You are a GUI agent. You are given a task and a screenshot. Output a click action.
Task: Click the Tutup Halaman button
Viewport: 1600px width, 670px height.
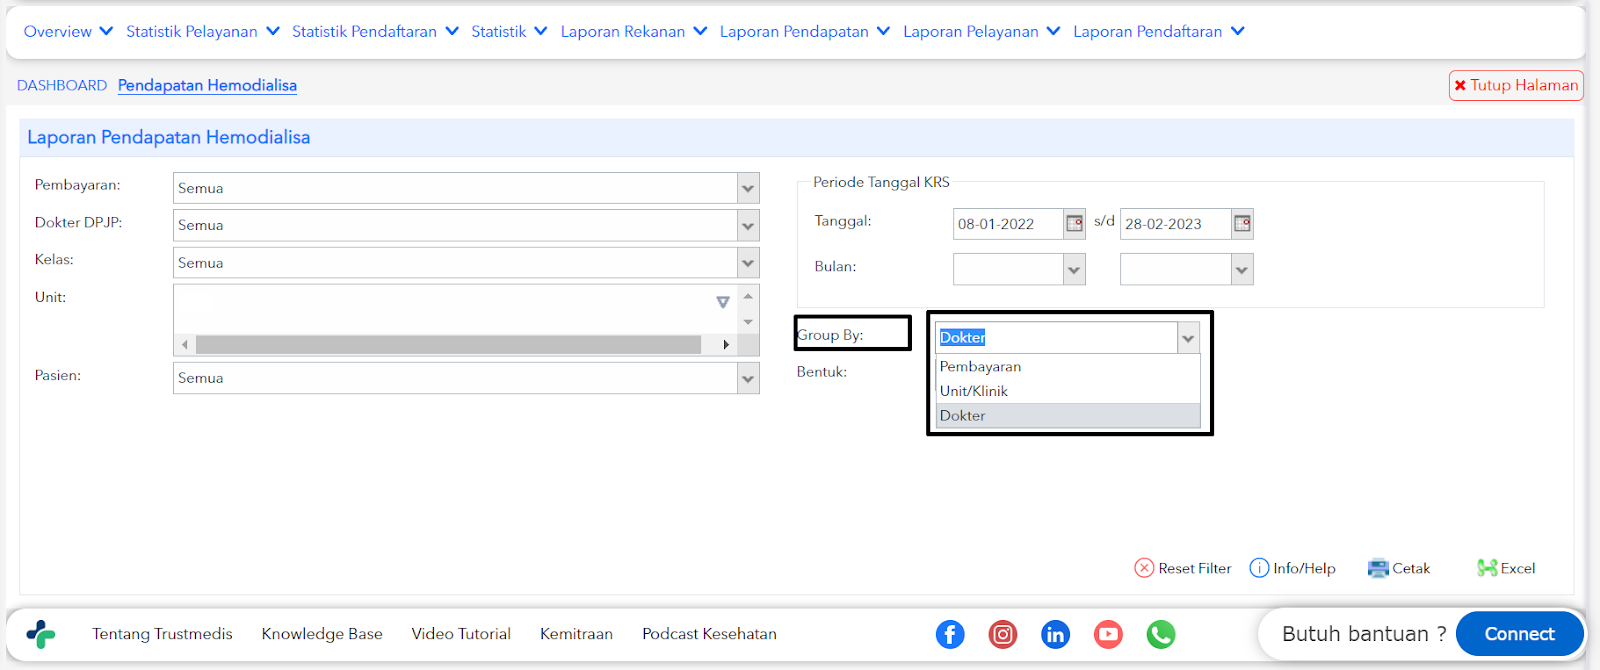click(x=1516, y=85)
